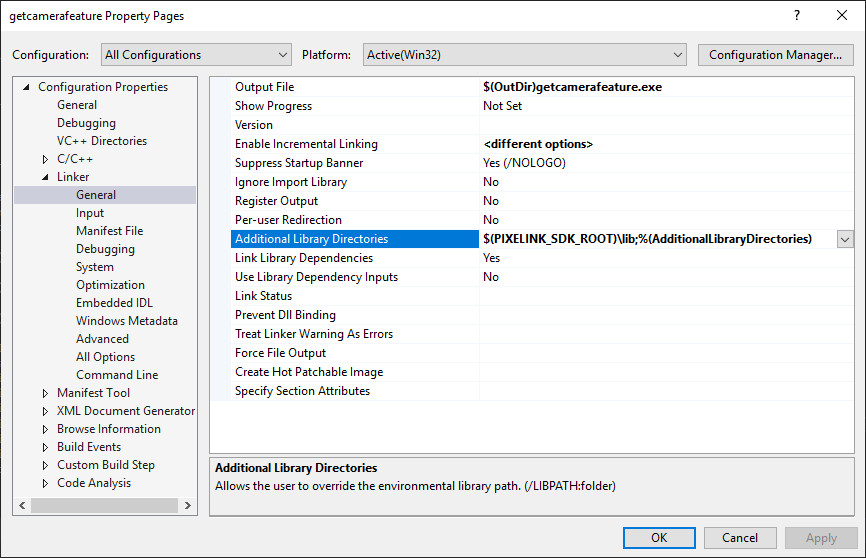Select the Windows Metadata page
The width and height of the screenshot is (866, 558).
126,321
